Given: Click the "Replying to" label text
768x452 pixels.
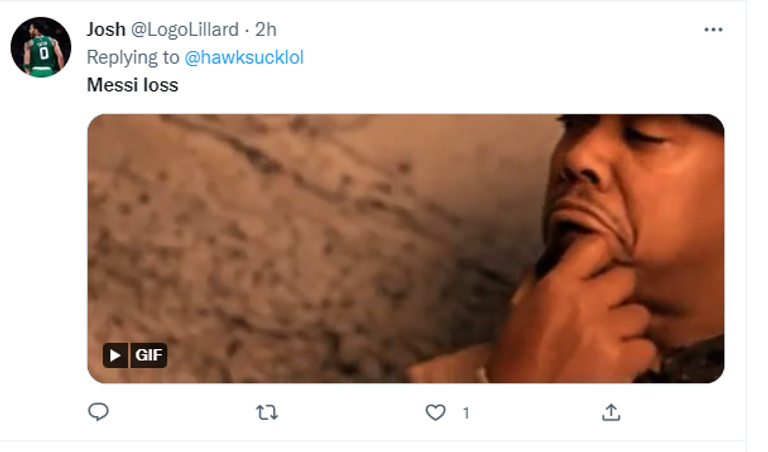Looking at the screenshot, I should 133,57.
